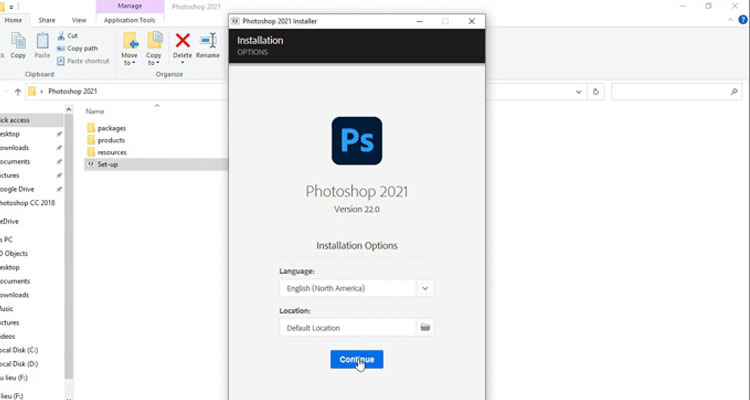
Task: Close the Photoshop 2021 Installer window
Action: click(x=472, y=21)
